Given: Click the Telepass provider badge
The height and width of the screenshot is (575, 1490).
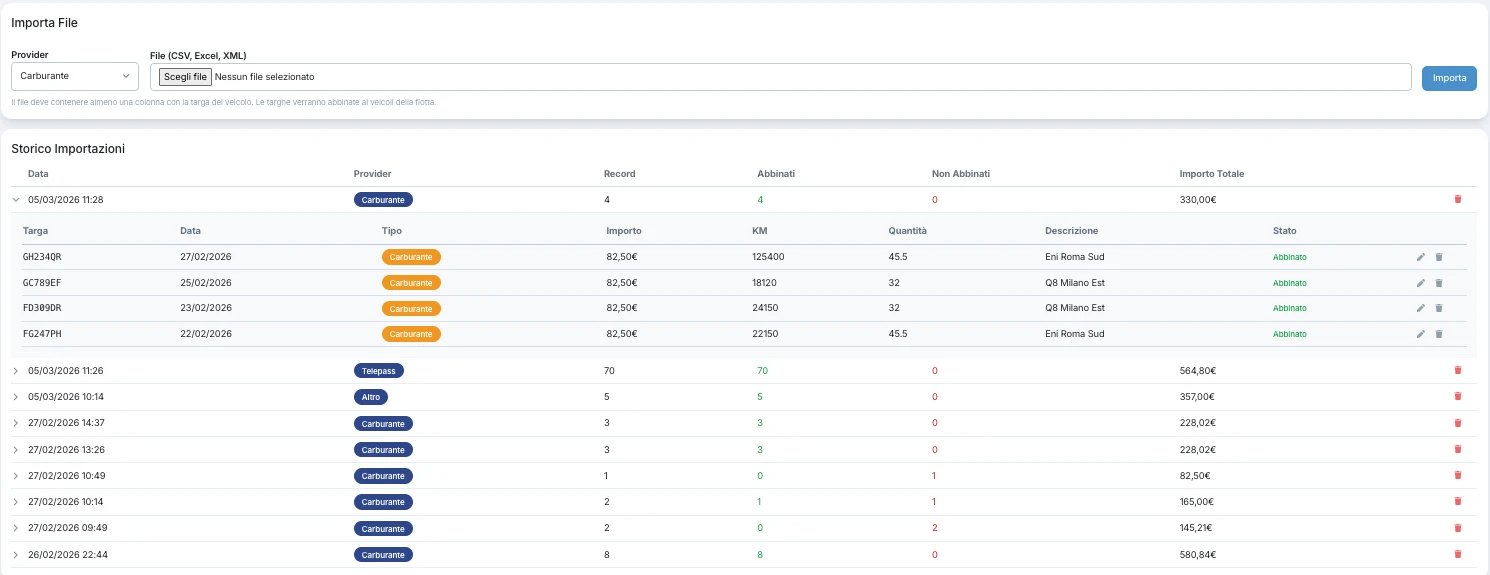Looking at the screenshot, I should tap(379, 370).
